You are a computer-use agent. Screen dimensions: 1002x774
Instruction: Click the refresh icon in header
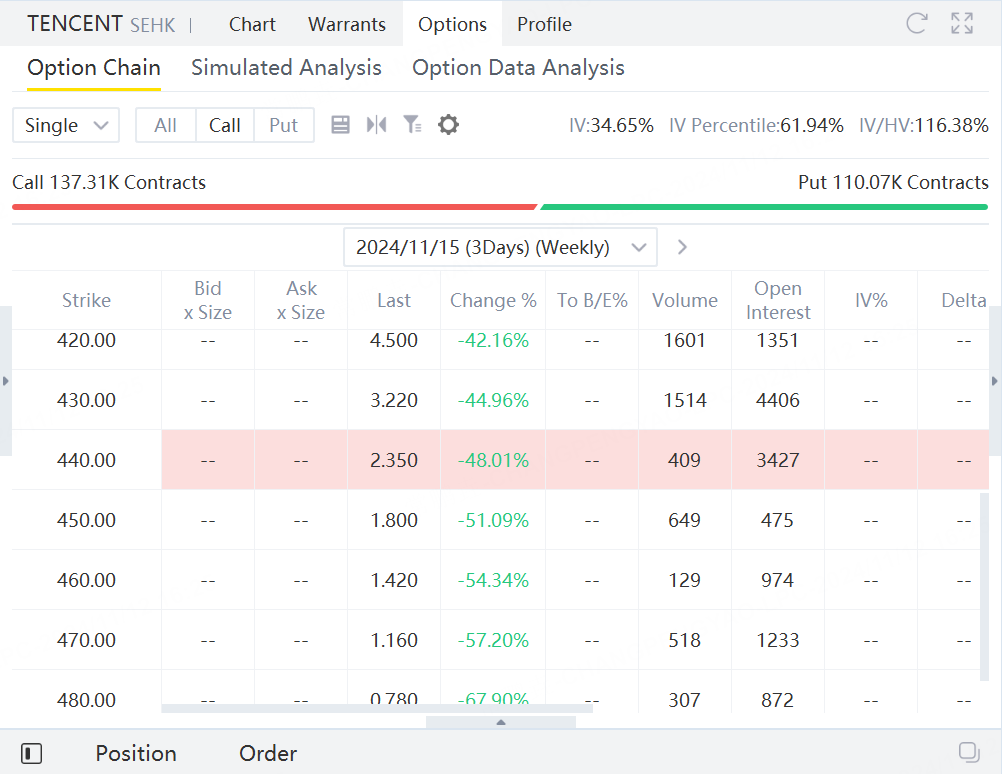916,24
